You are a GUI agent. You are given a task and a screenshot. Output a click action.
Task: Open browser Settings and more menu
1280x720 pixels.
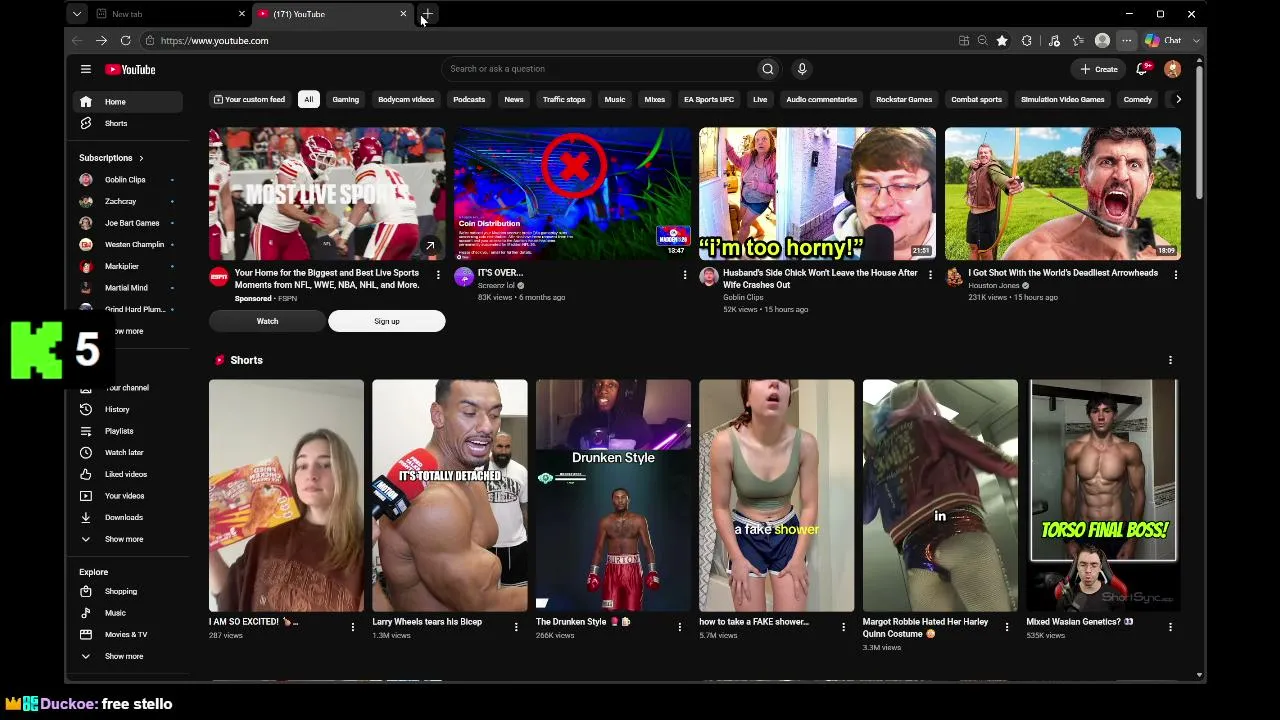coord(1126,41)
